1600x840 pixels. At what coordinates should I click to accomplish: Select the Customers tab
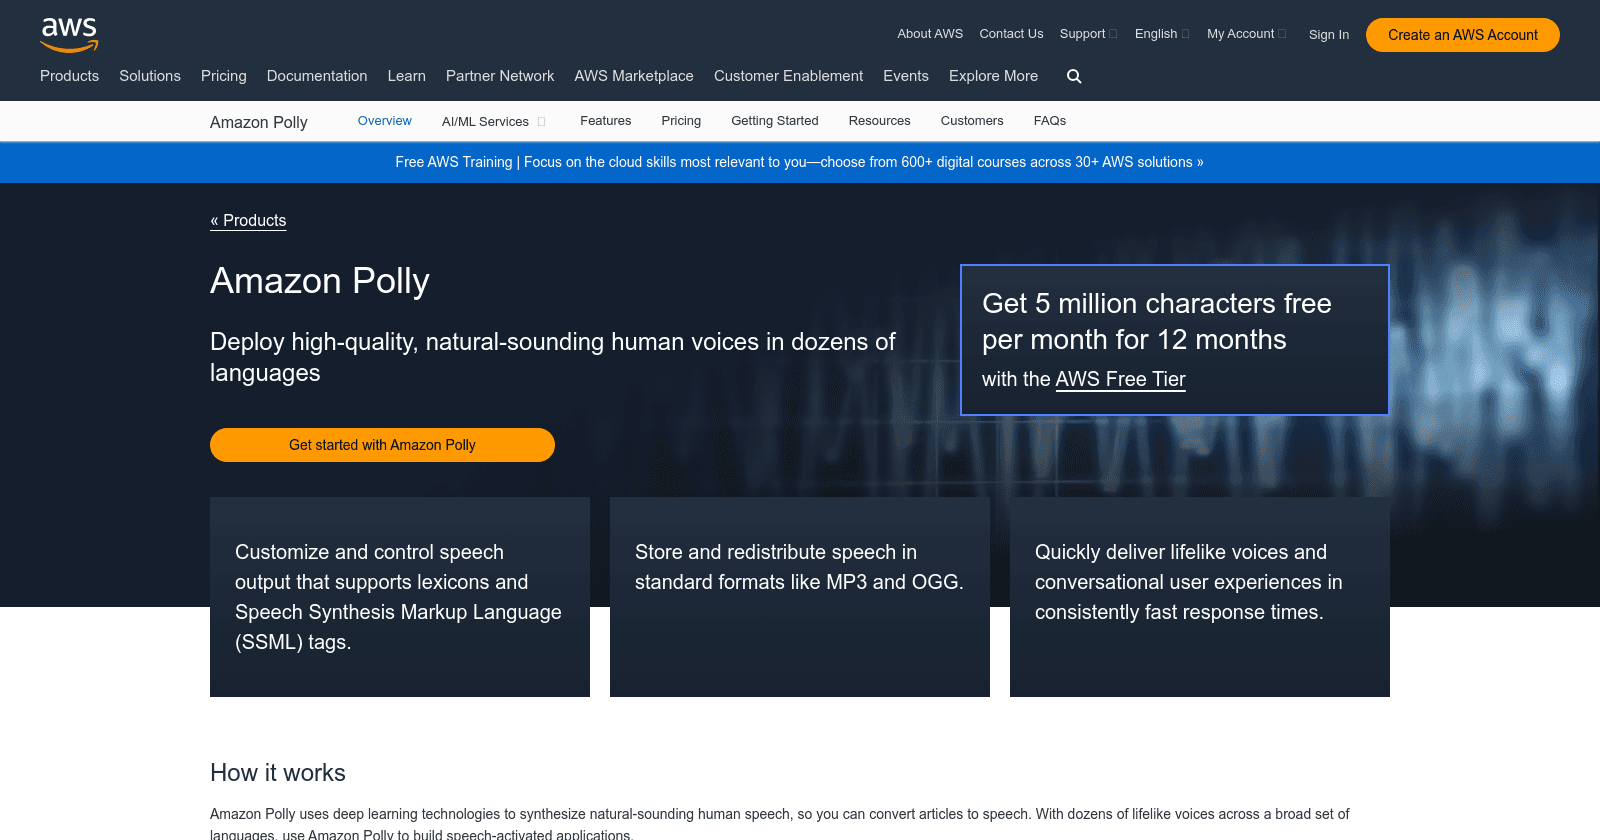point(972,121)
